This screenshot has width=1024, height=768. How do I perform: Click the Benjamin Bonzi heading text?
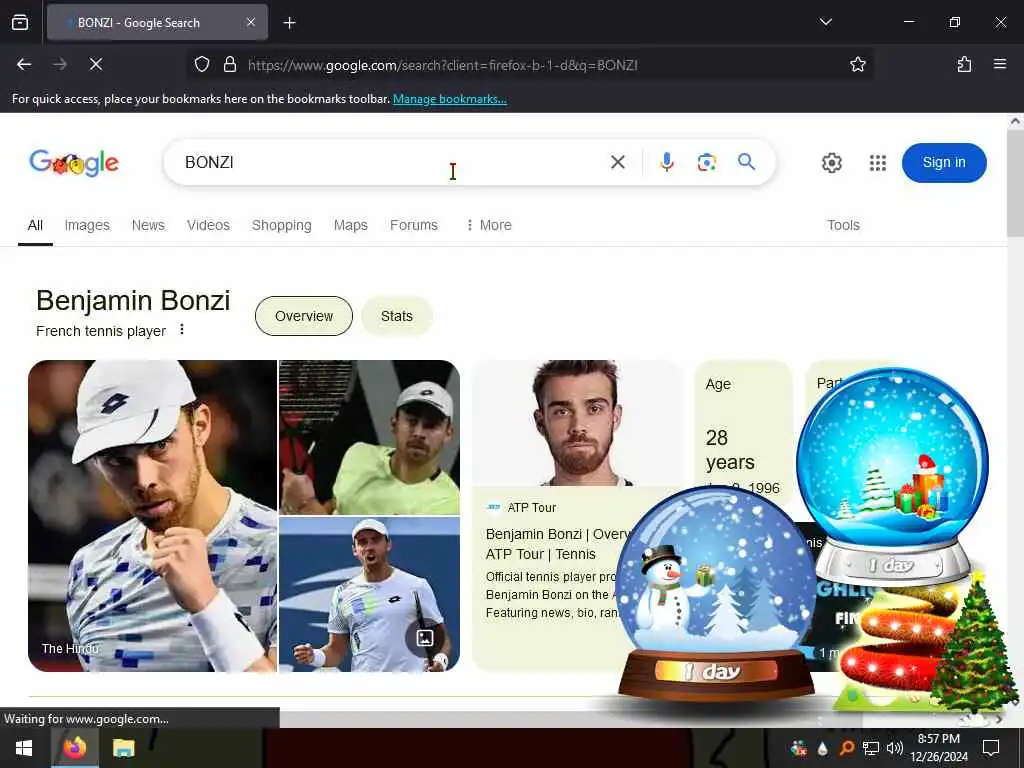click(x=133, y=300)
